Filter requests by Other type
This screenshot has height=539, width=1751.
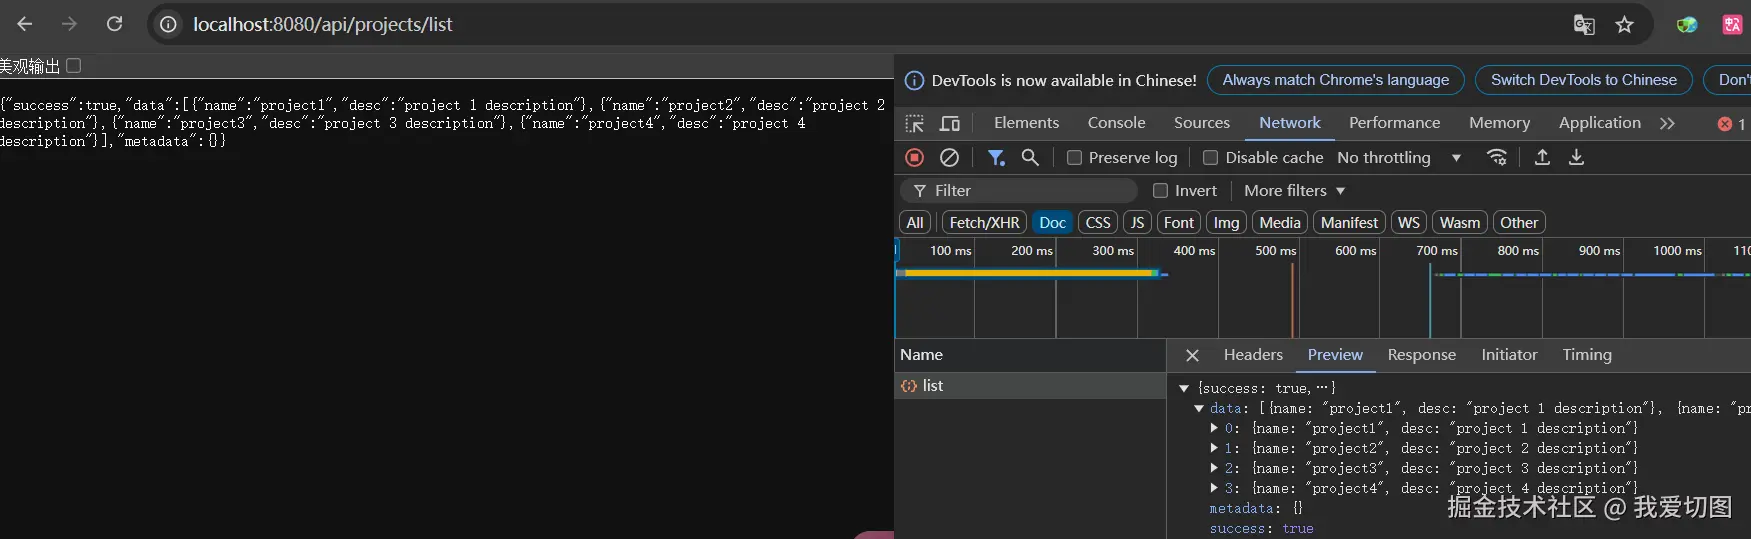click(x=1519, y=223)
